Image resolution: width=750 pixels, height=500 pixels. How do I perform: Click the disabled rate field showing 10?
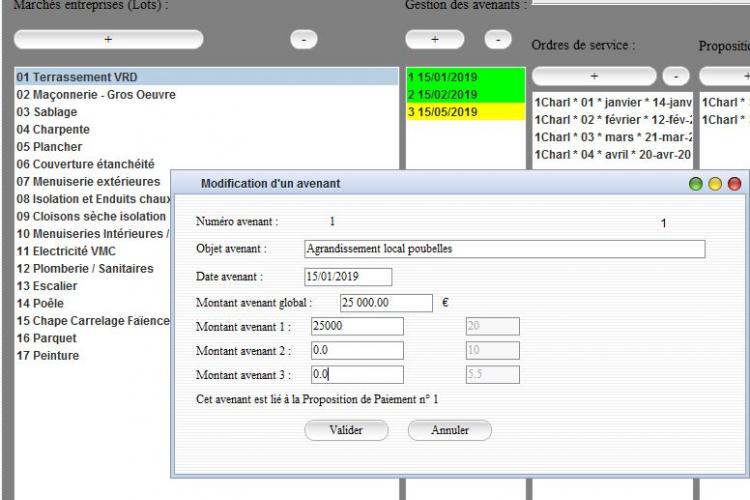(493, 350)
